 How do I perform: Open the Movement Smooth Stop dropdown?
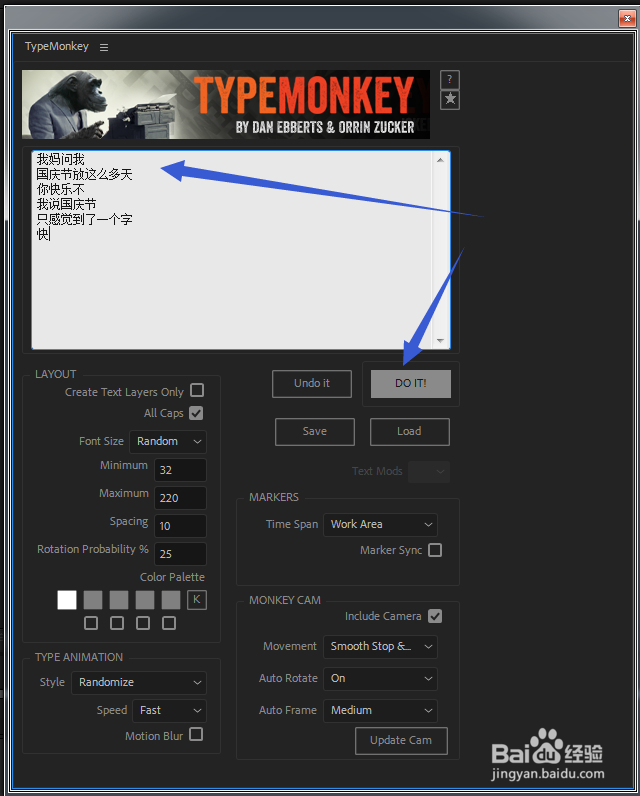click(x=380, y=647)
